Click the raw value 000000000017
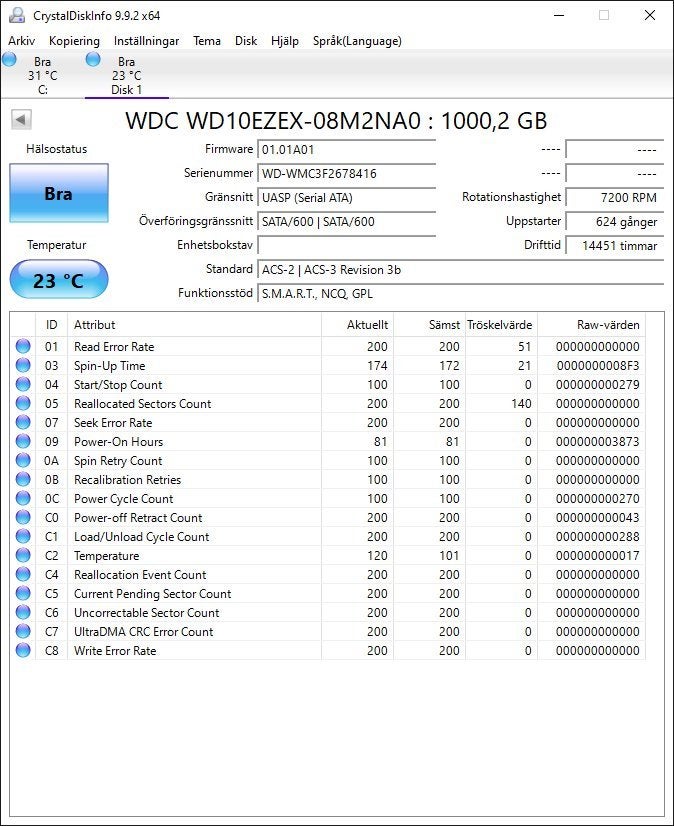The height and width of the screenshot is (826, 674). coord(598,555)
